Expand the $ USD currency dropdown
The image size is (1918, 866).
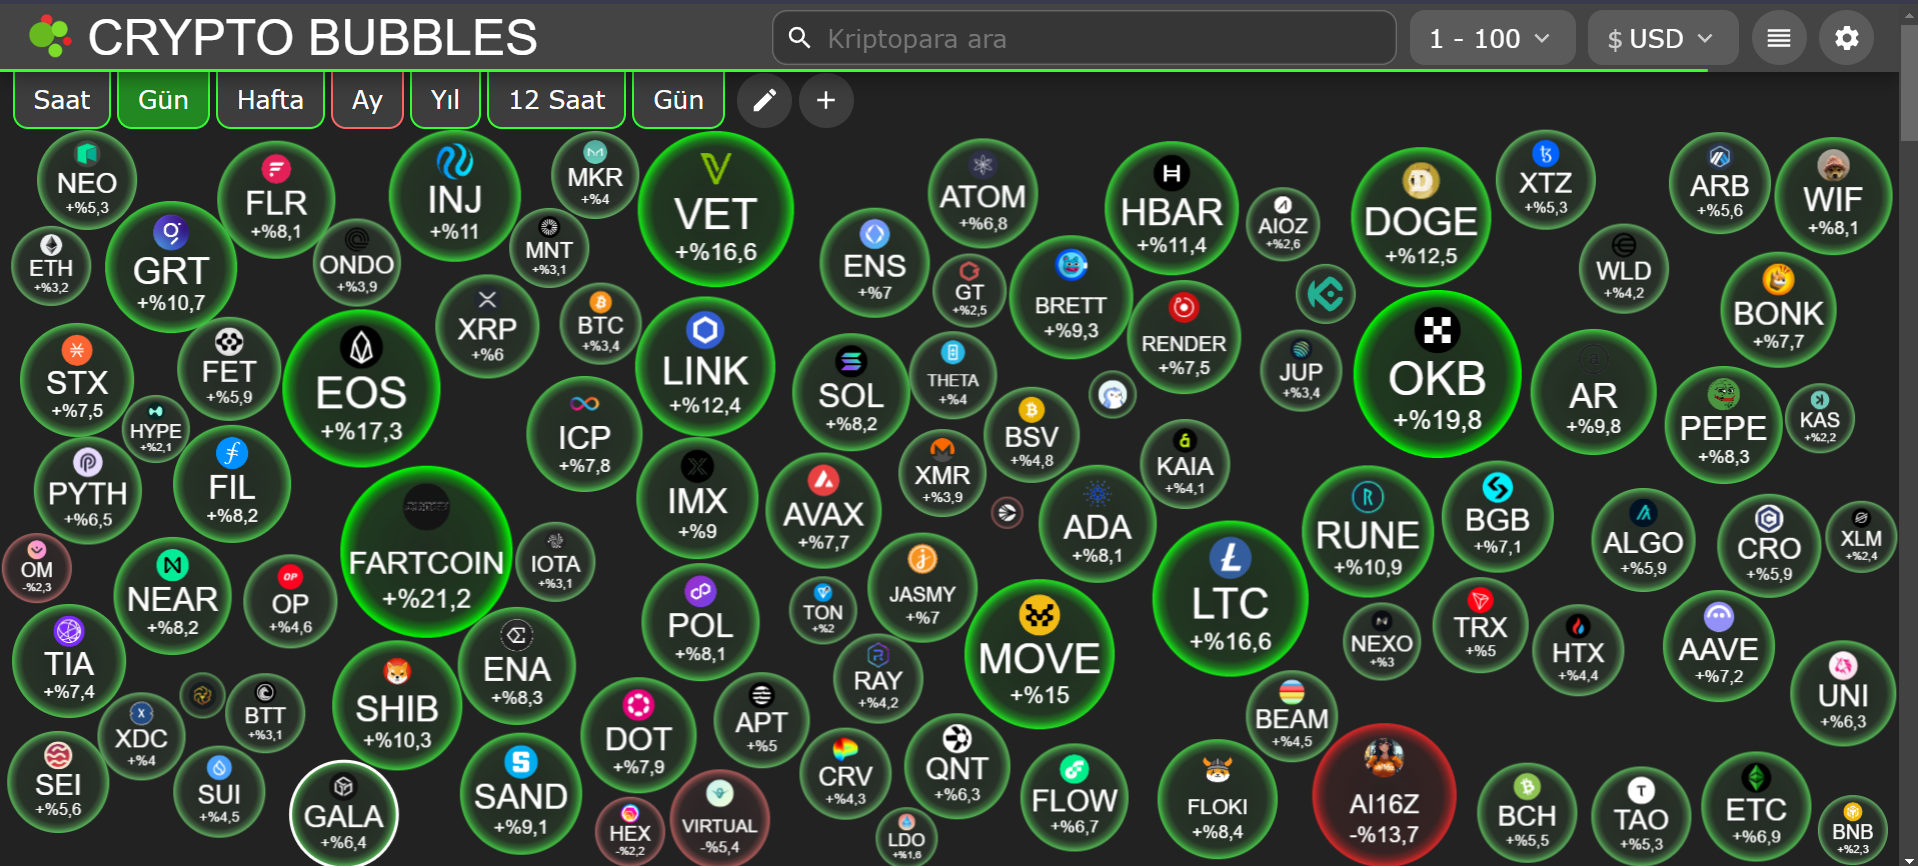pyautogui.click(x=1662, y=38)
